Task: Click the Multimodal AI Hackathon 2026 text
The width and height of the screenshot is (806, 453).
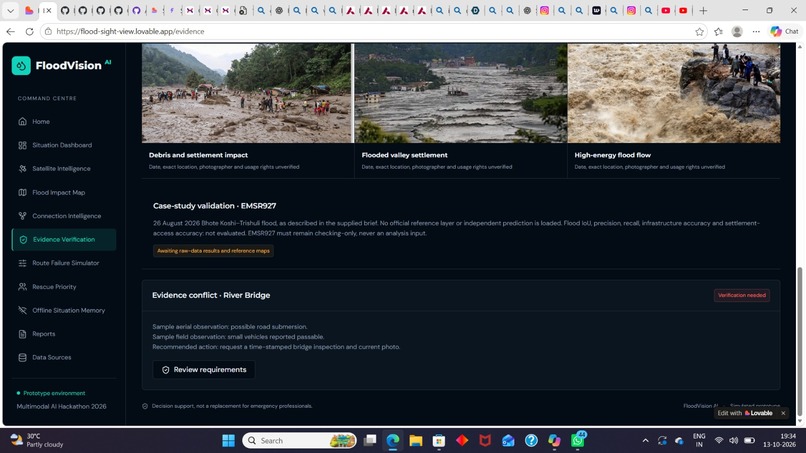Action: [x=61, y=407]
